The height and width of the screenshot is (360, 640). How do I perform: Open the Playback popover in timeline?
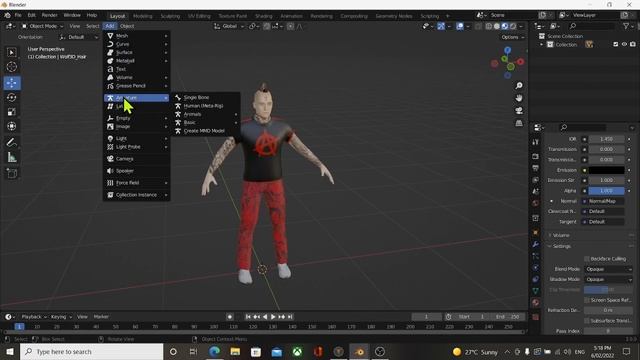33,317
